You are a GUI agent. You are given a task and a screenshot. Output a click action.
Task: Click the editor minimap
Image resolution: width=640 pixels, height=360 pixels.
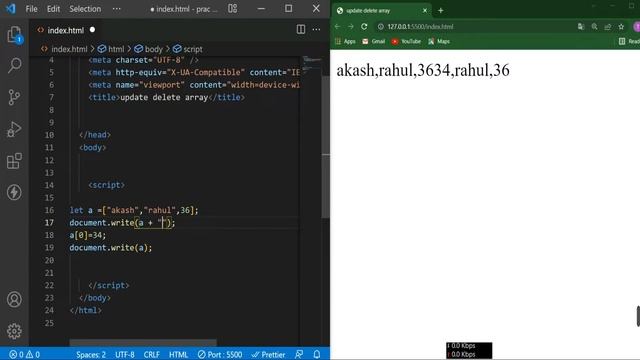[312, 64]
